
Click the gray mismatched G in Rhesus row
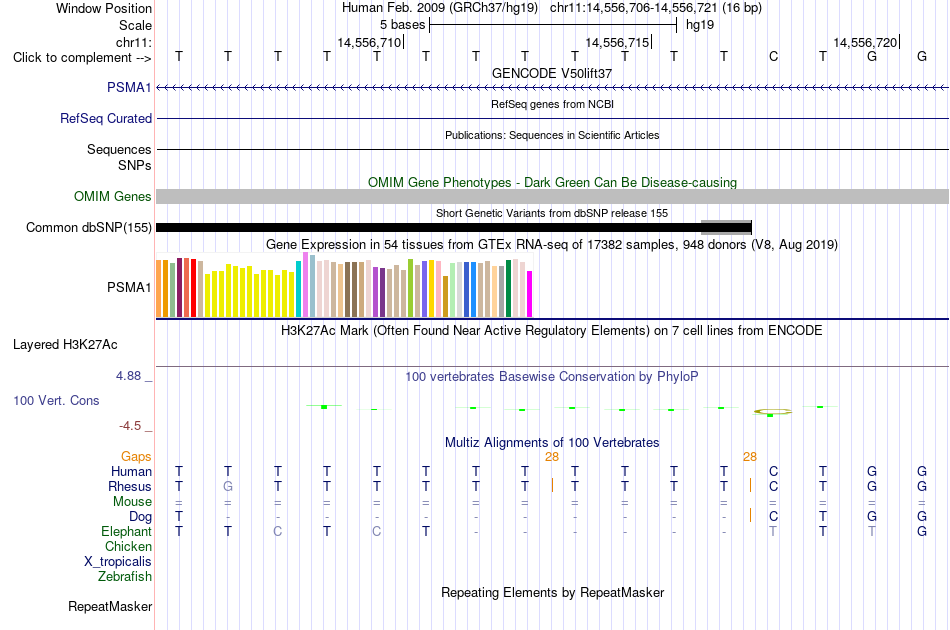(228, 486)
